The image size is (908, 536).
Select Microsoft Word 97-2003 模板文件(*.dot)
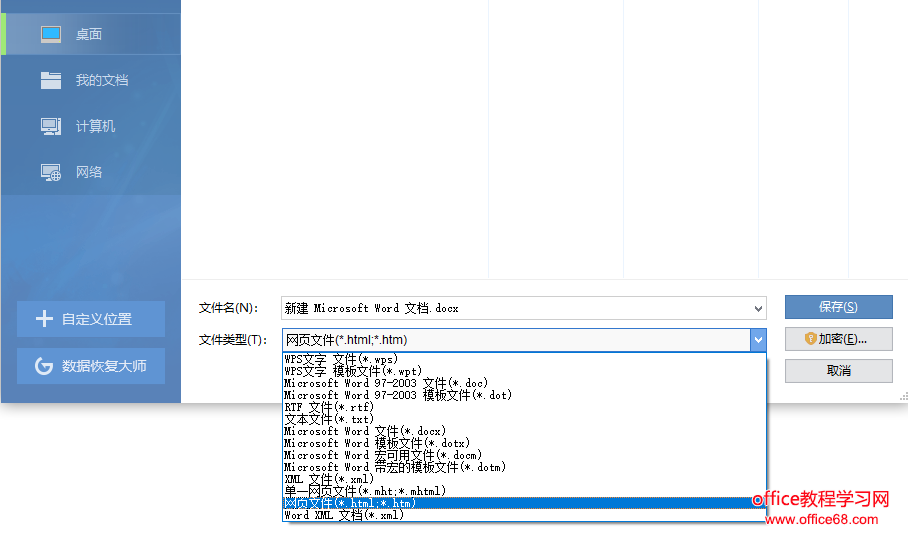pos(524,395)
